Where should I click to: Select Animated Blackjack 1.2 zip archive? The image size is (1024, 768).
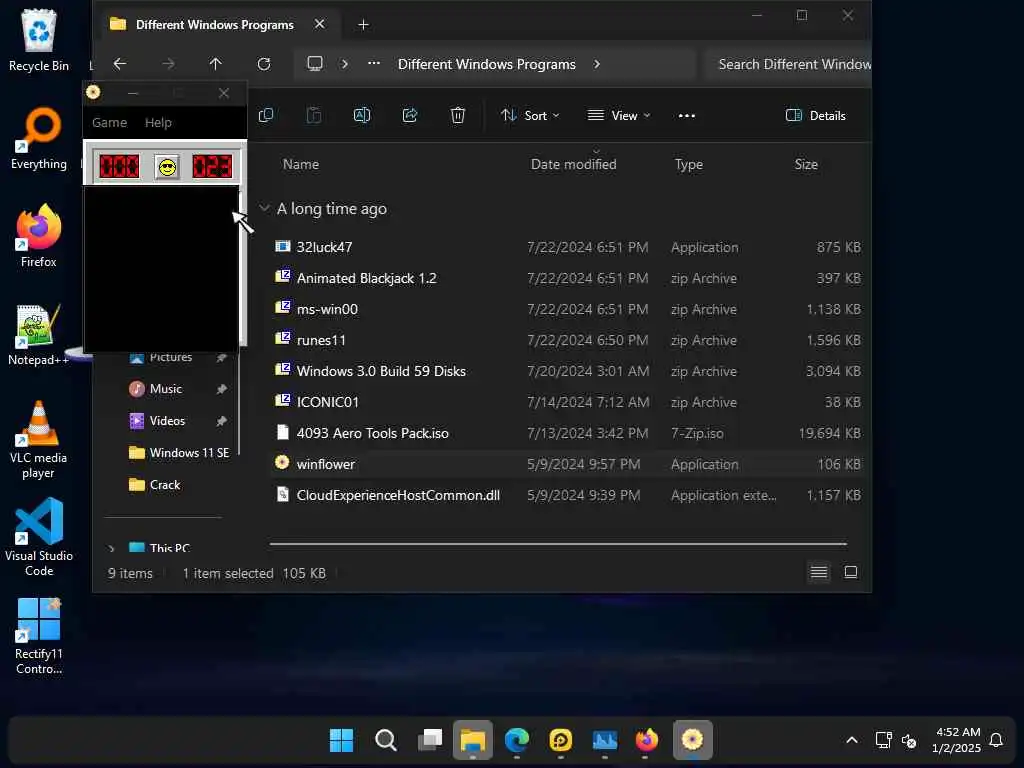[x=566, y=278]
